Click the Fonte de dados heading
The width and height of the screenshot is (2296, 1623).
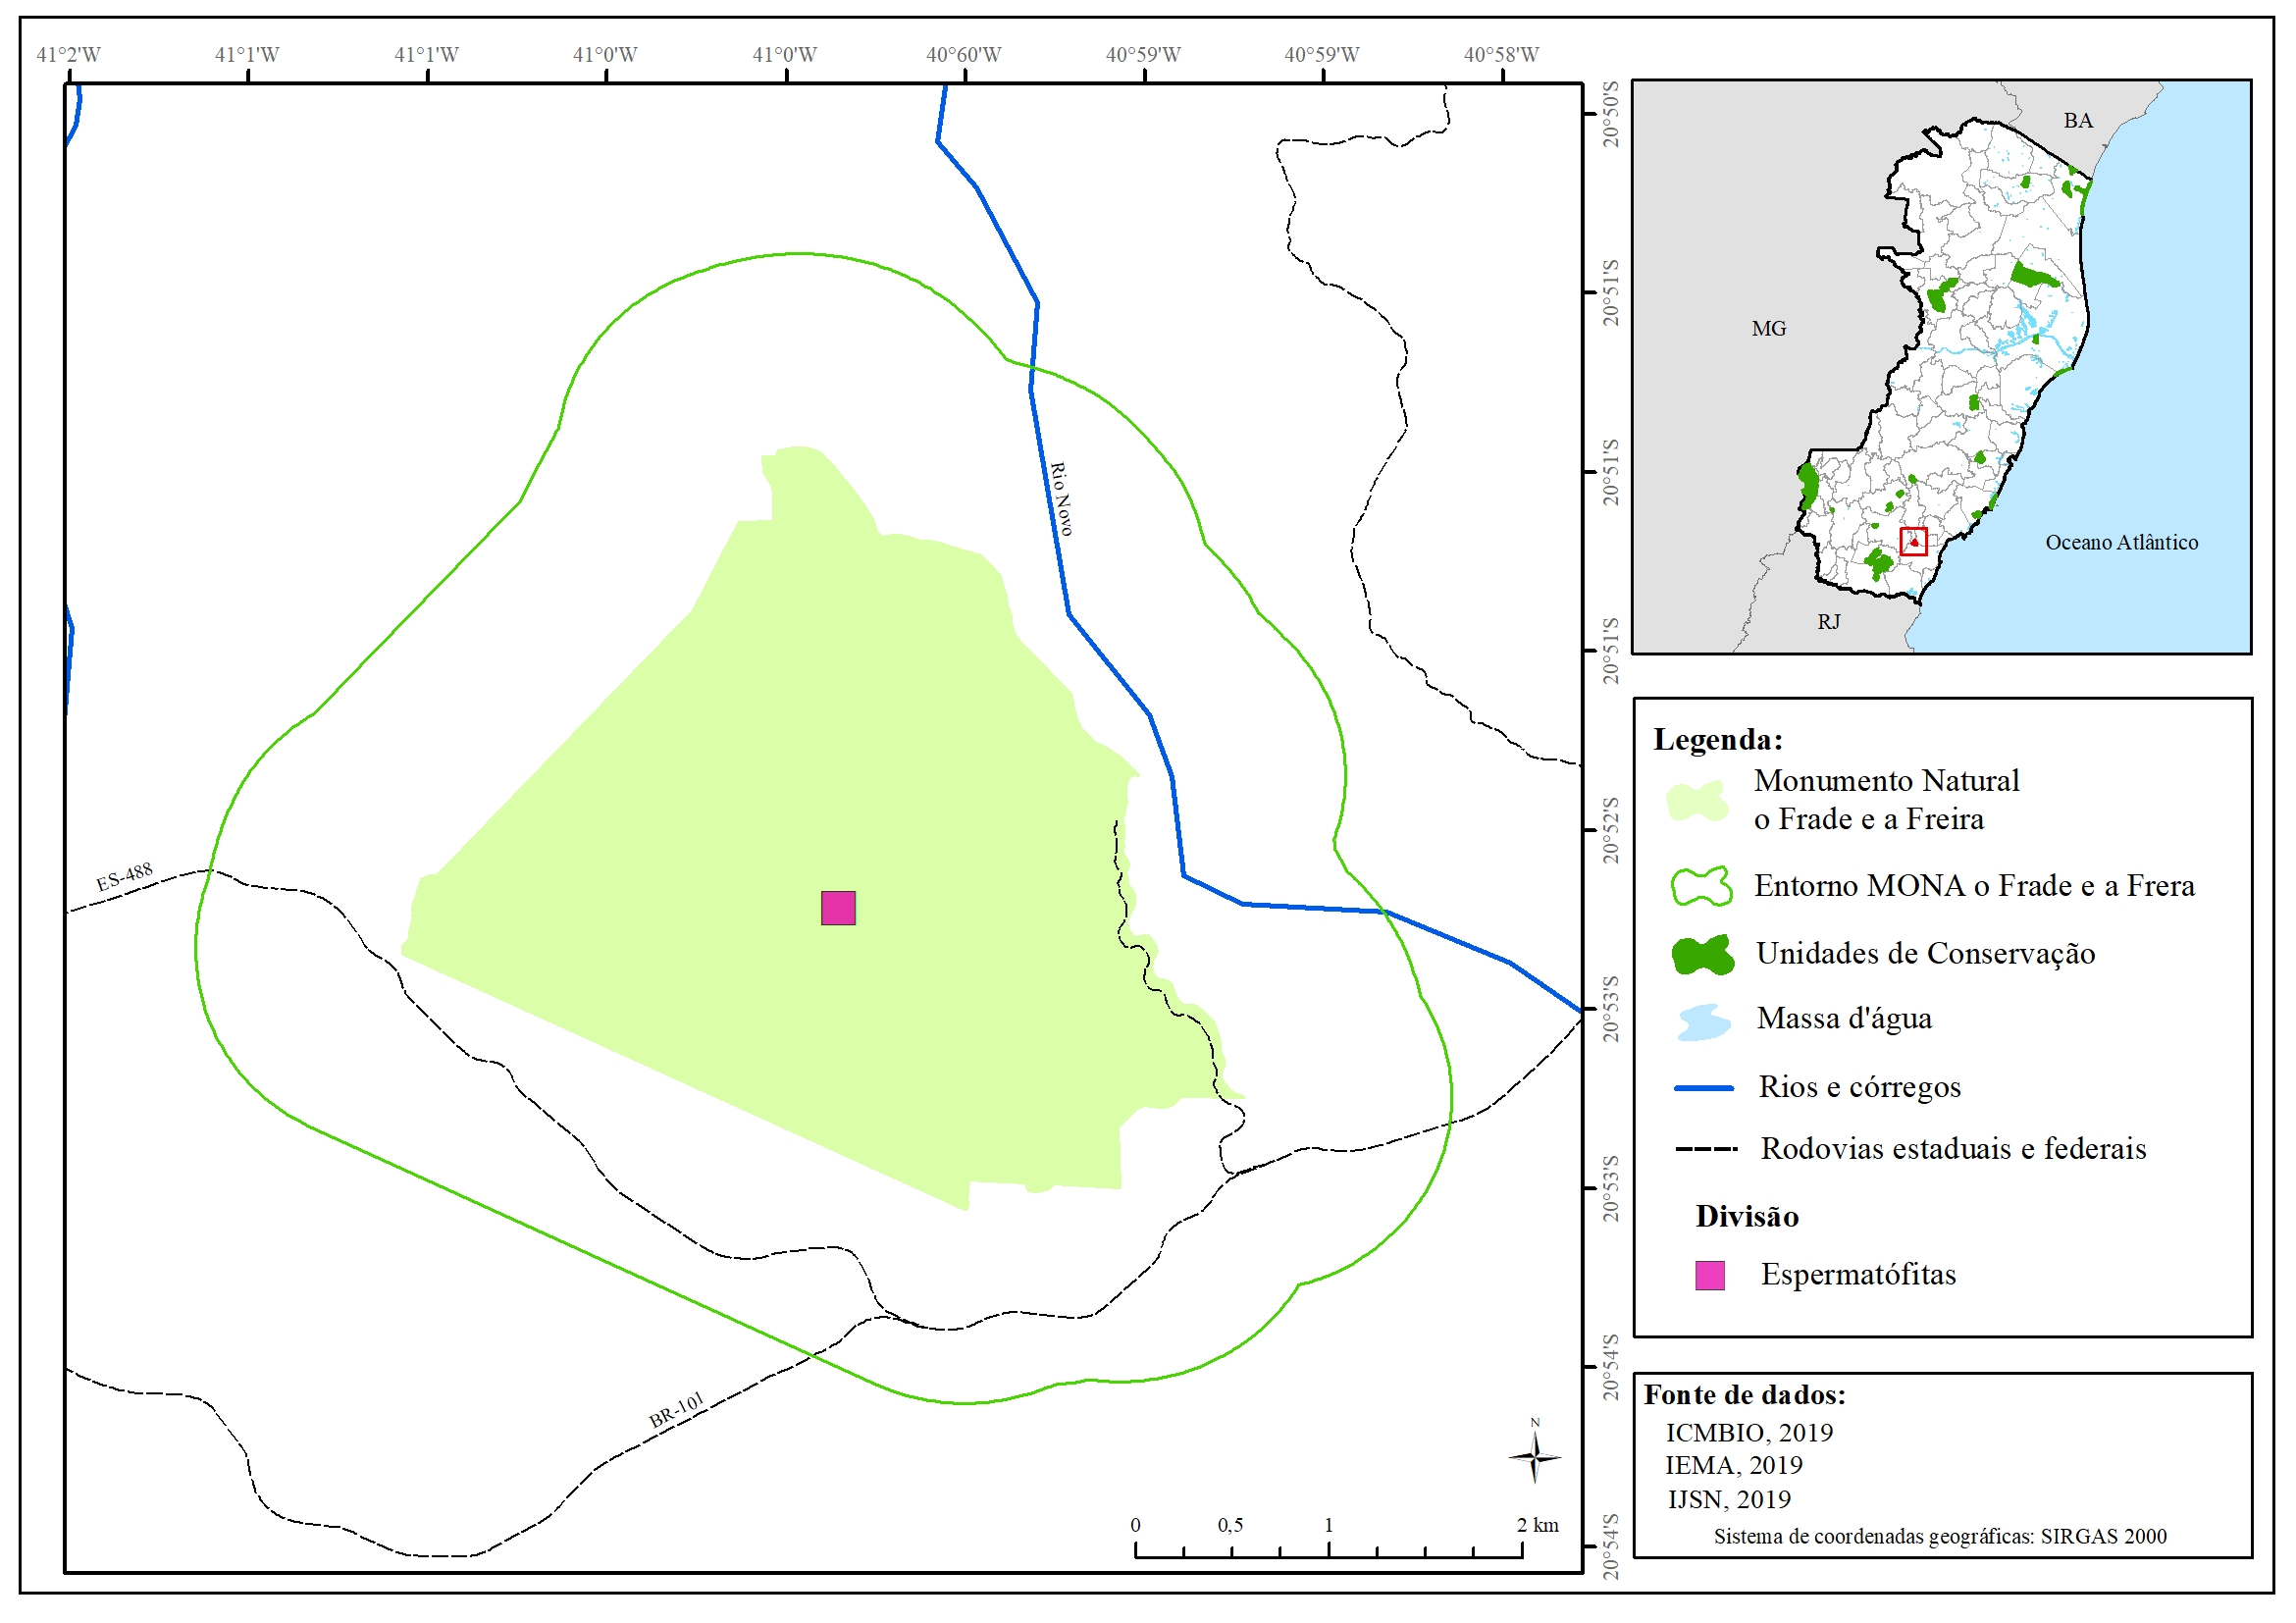pos(1745,1394)
